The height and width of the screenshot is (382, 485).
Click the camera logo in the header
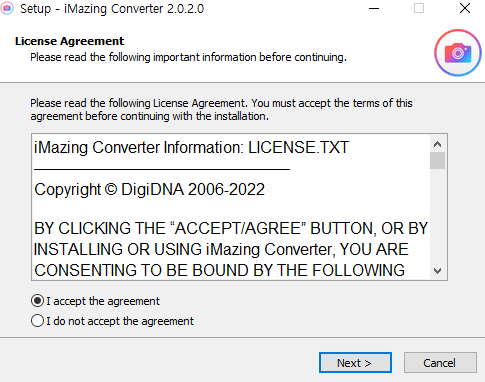tap(458, 53)
